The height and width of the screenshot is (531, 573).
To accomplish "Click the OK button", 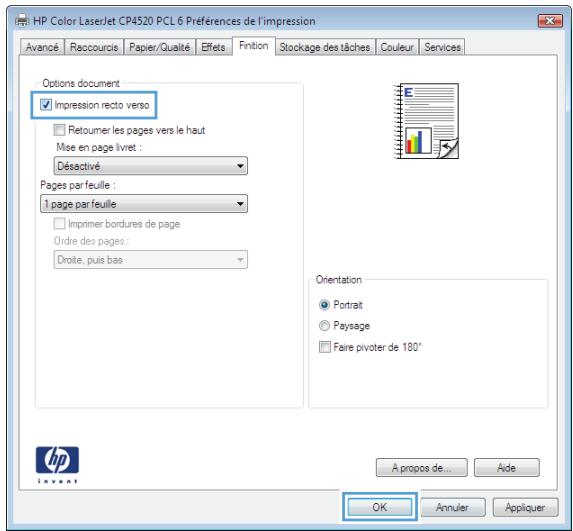I will [380, 507].
